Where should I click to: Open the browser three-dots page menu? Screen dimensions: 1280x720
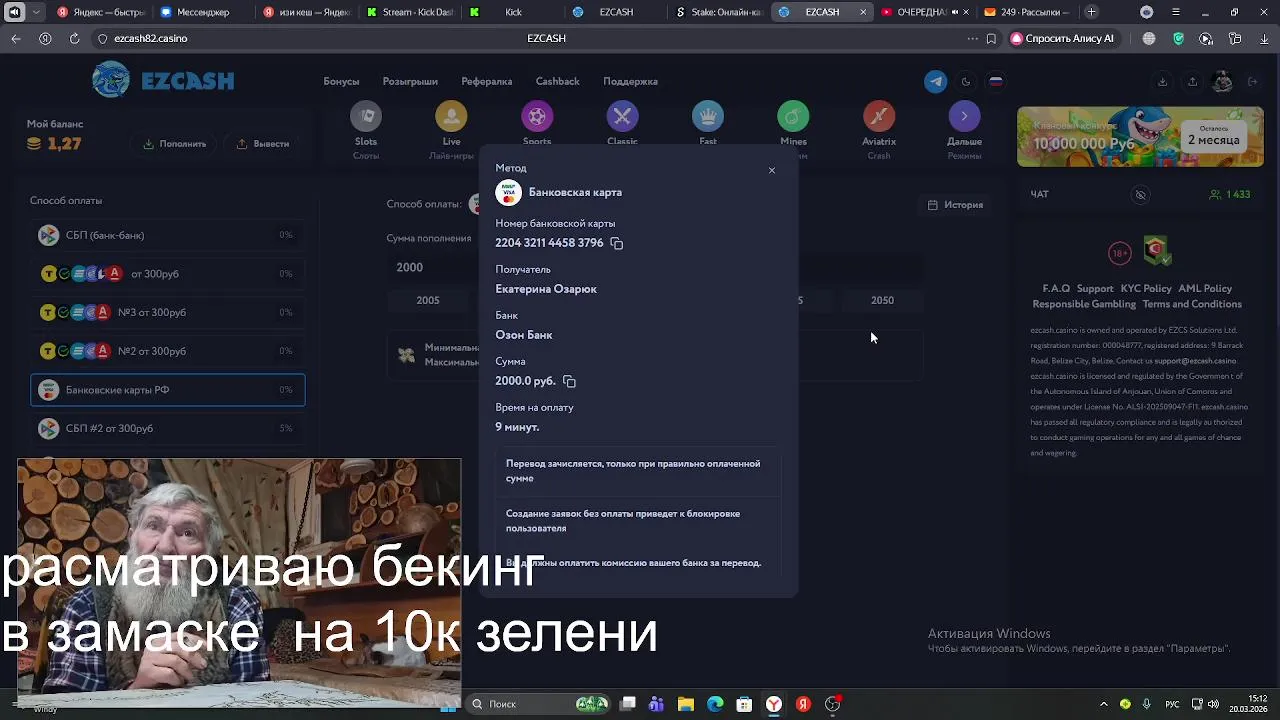[x=972, y=38]
